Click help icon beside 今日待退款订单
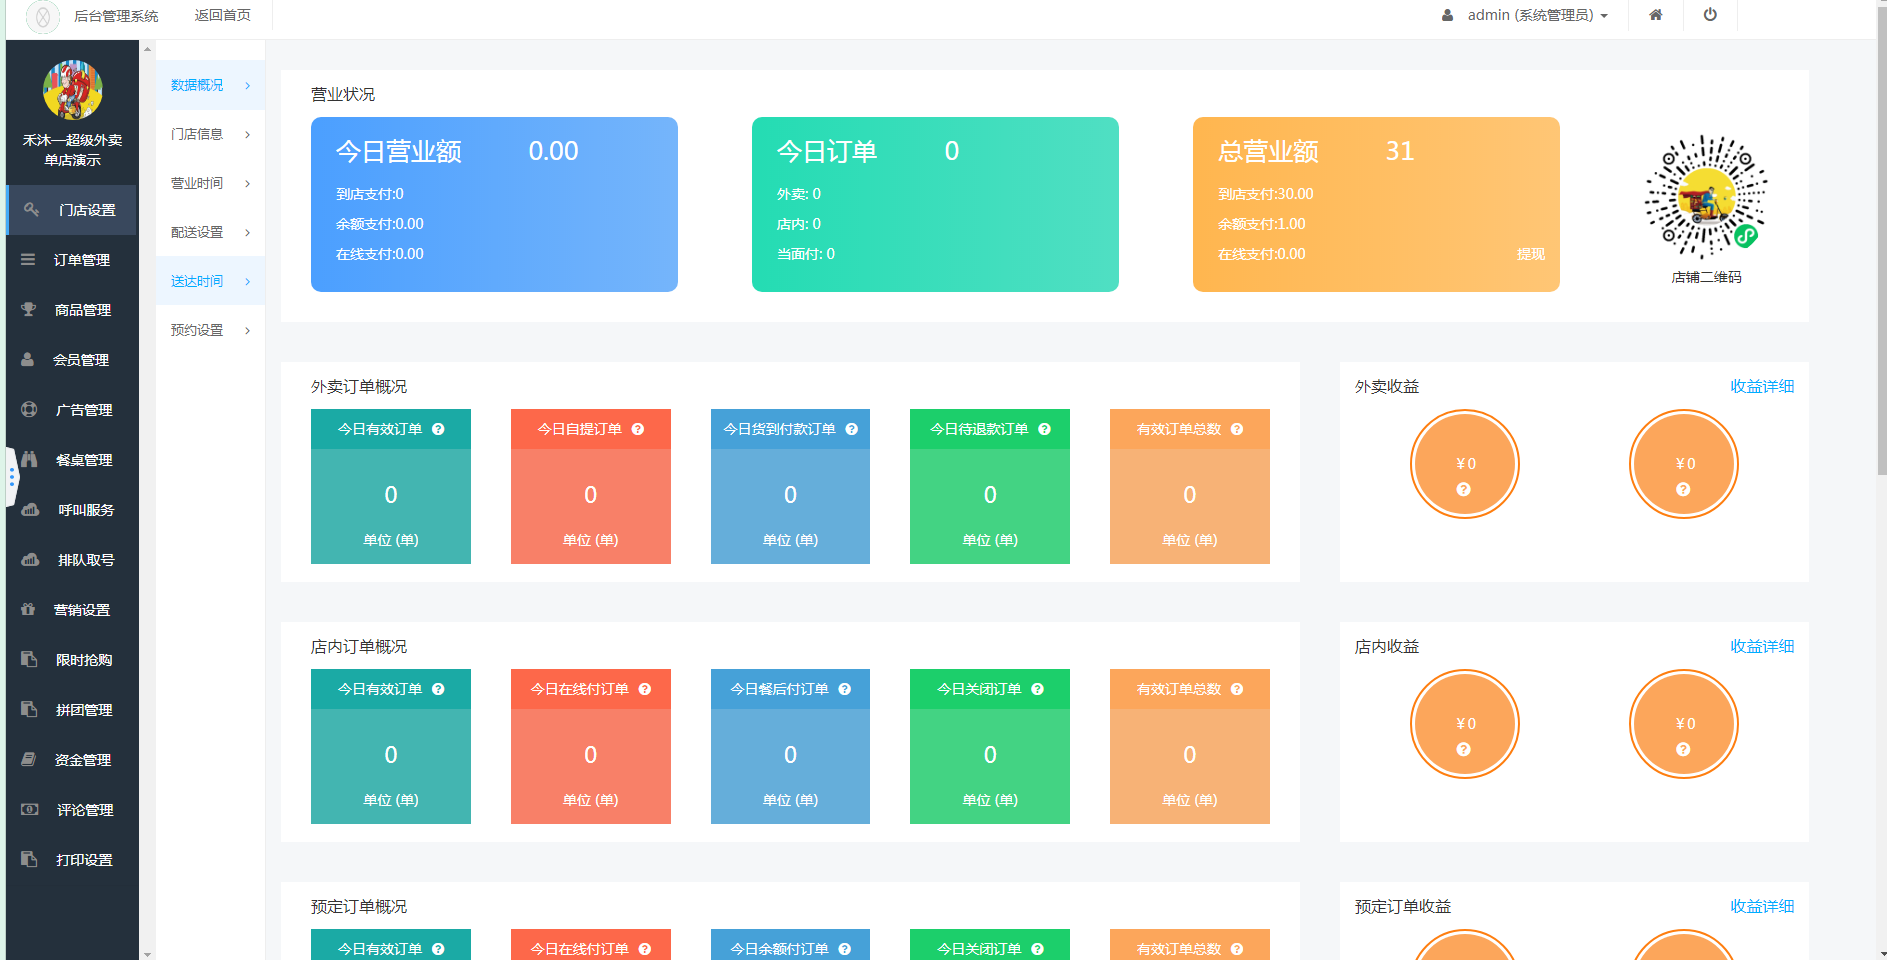Image resolution: width=1887 pixels, height=960 pixels. [x=1044, y=429]
